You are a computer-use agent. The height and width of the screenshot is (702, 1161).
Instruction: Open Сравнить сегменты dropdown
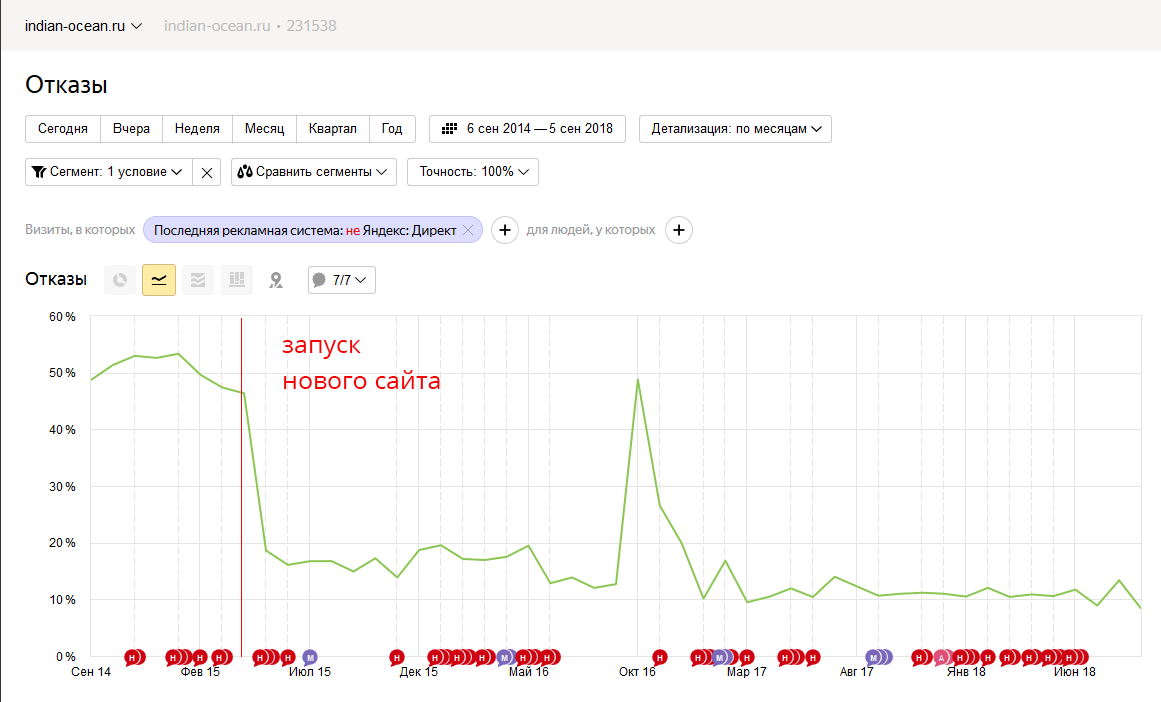click(313, 172)
